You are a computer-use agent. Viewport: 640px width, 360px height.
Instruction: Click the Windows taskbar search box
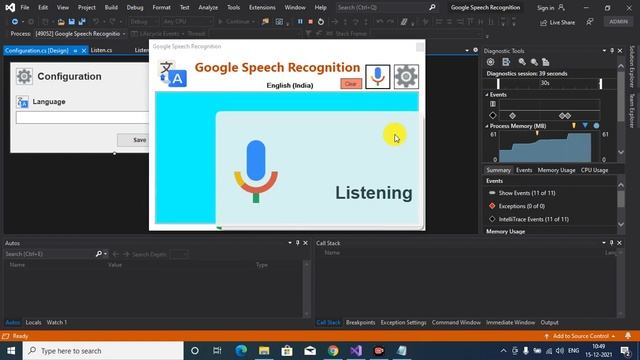103,351
